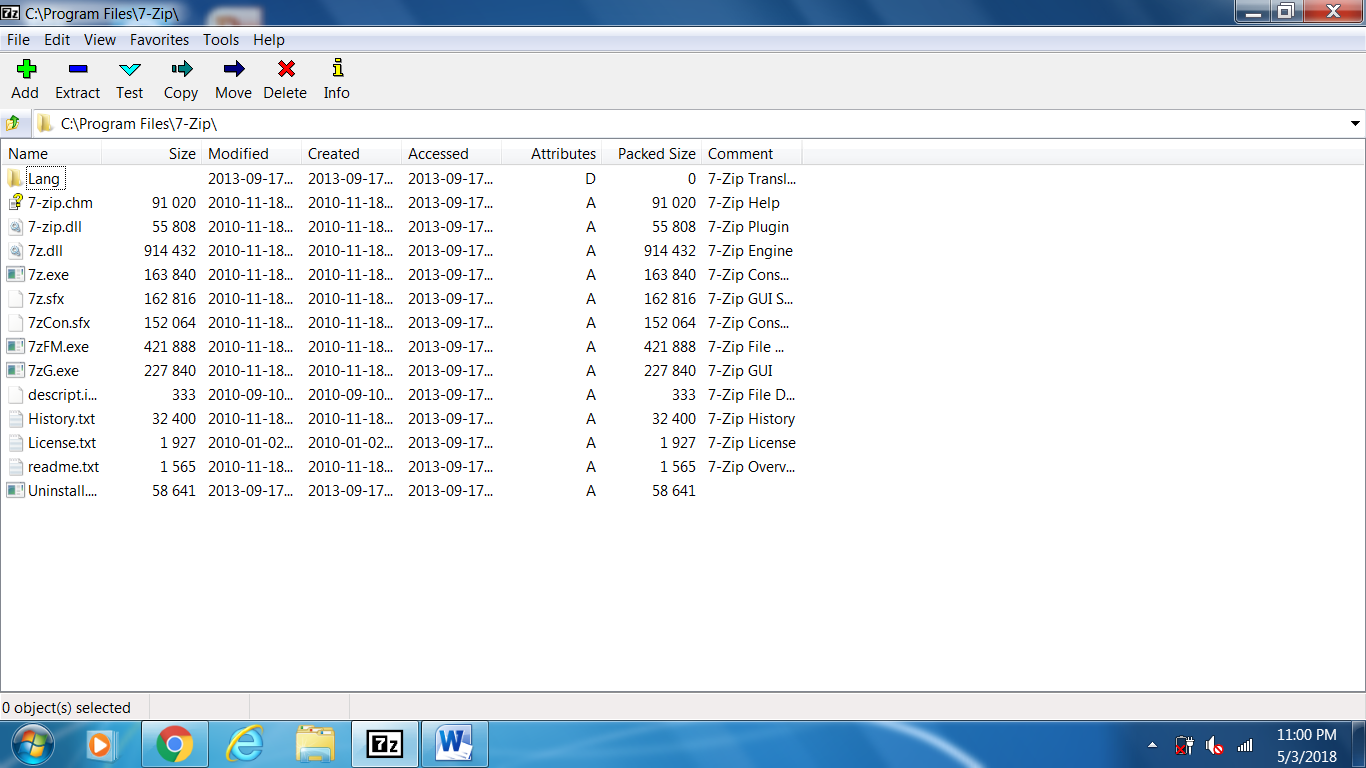Select the 7z.sfx file name
Viewport: 1366px width, 768px height.
[46, 299]
